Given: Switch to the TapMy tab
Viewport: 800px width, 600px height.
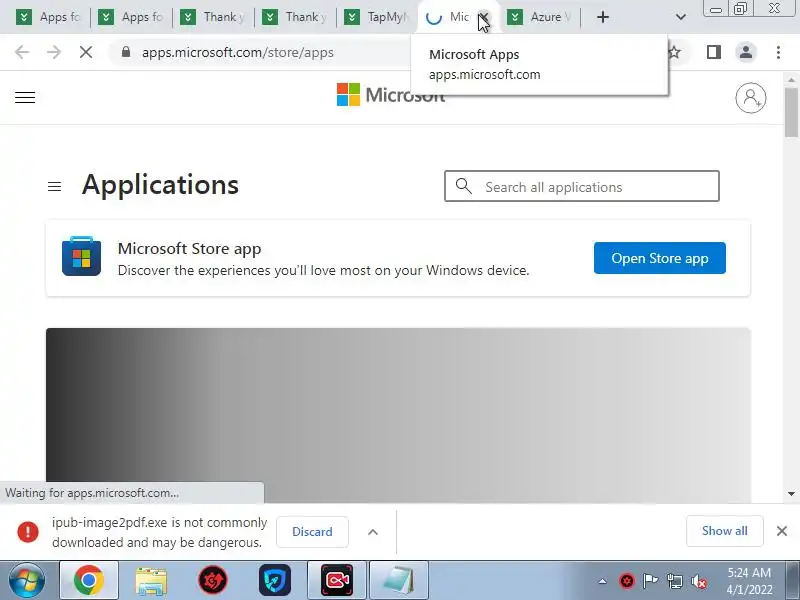Looking at the screenshot, I should (x=377, y=17).
